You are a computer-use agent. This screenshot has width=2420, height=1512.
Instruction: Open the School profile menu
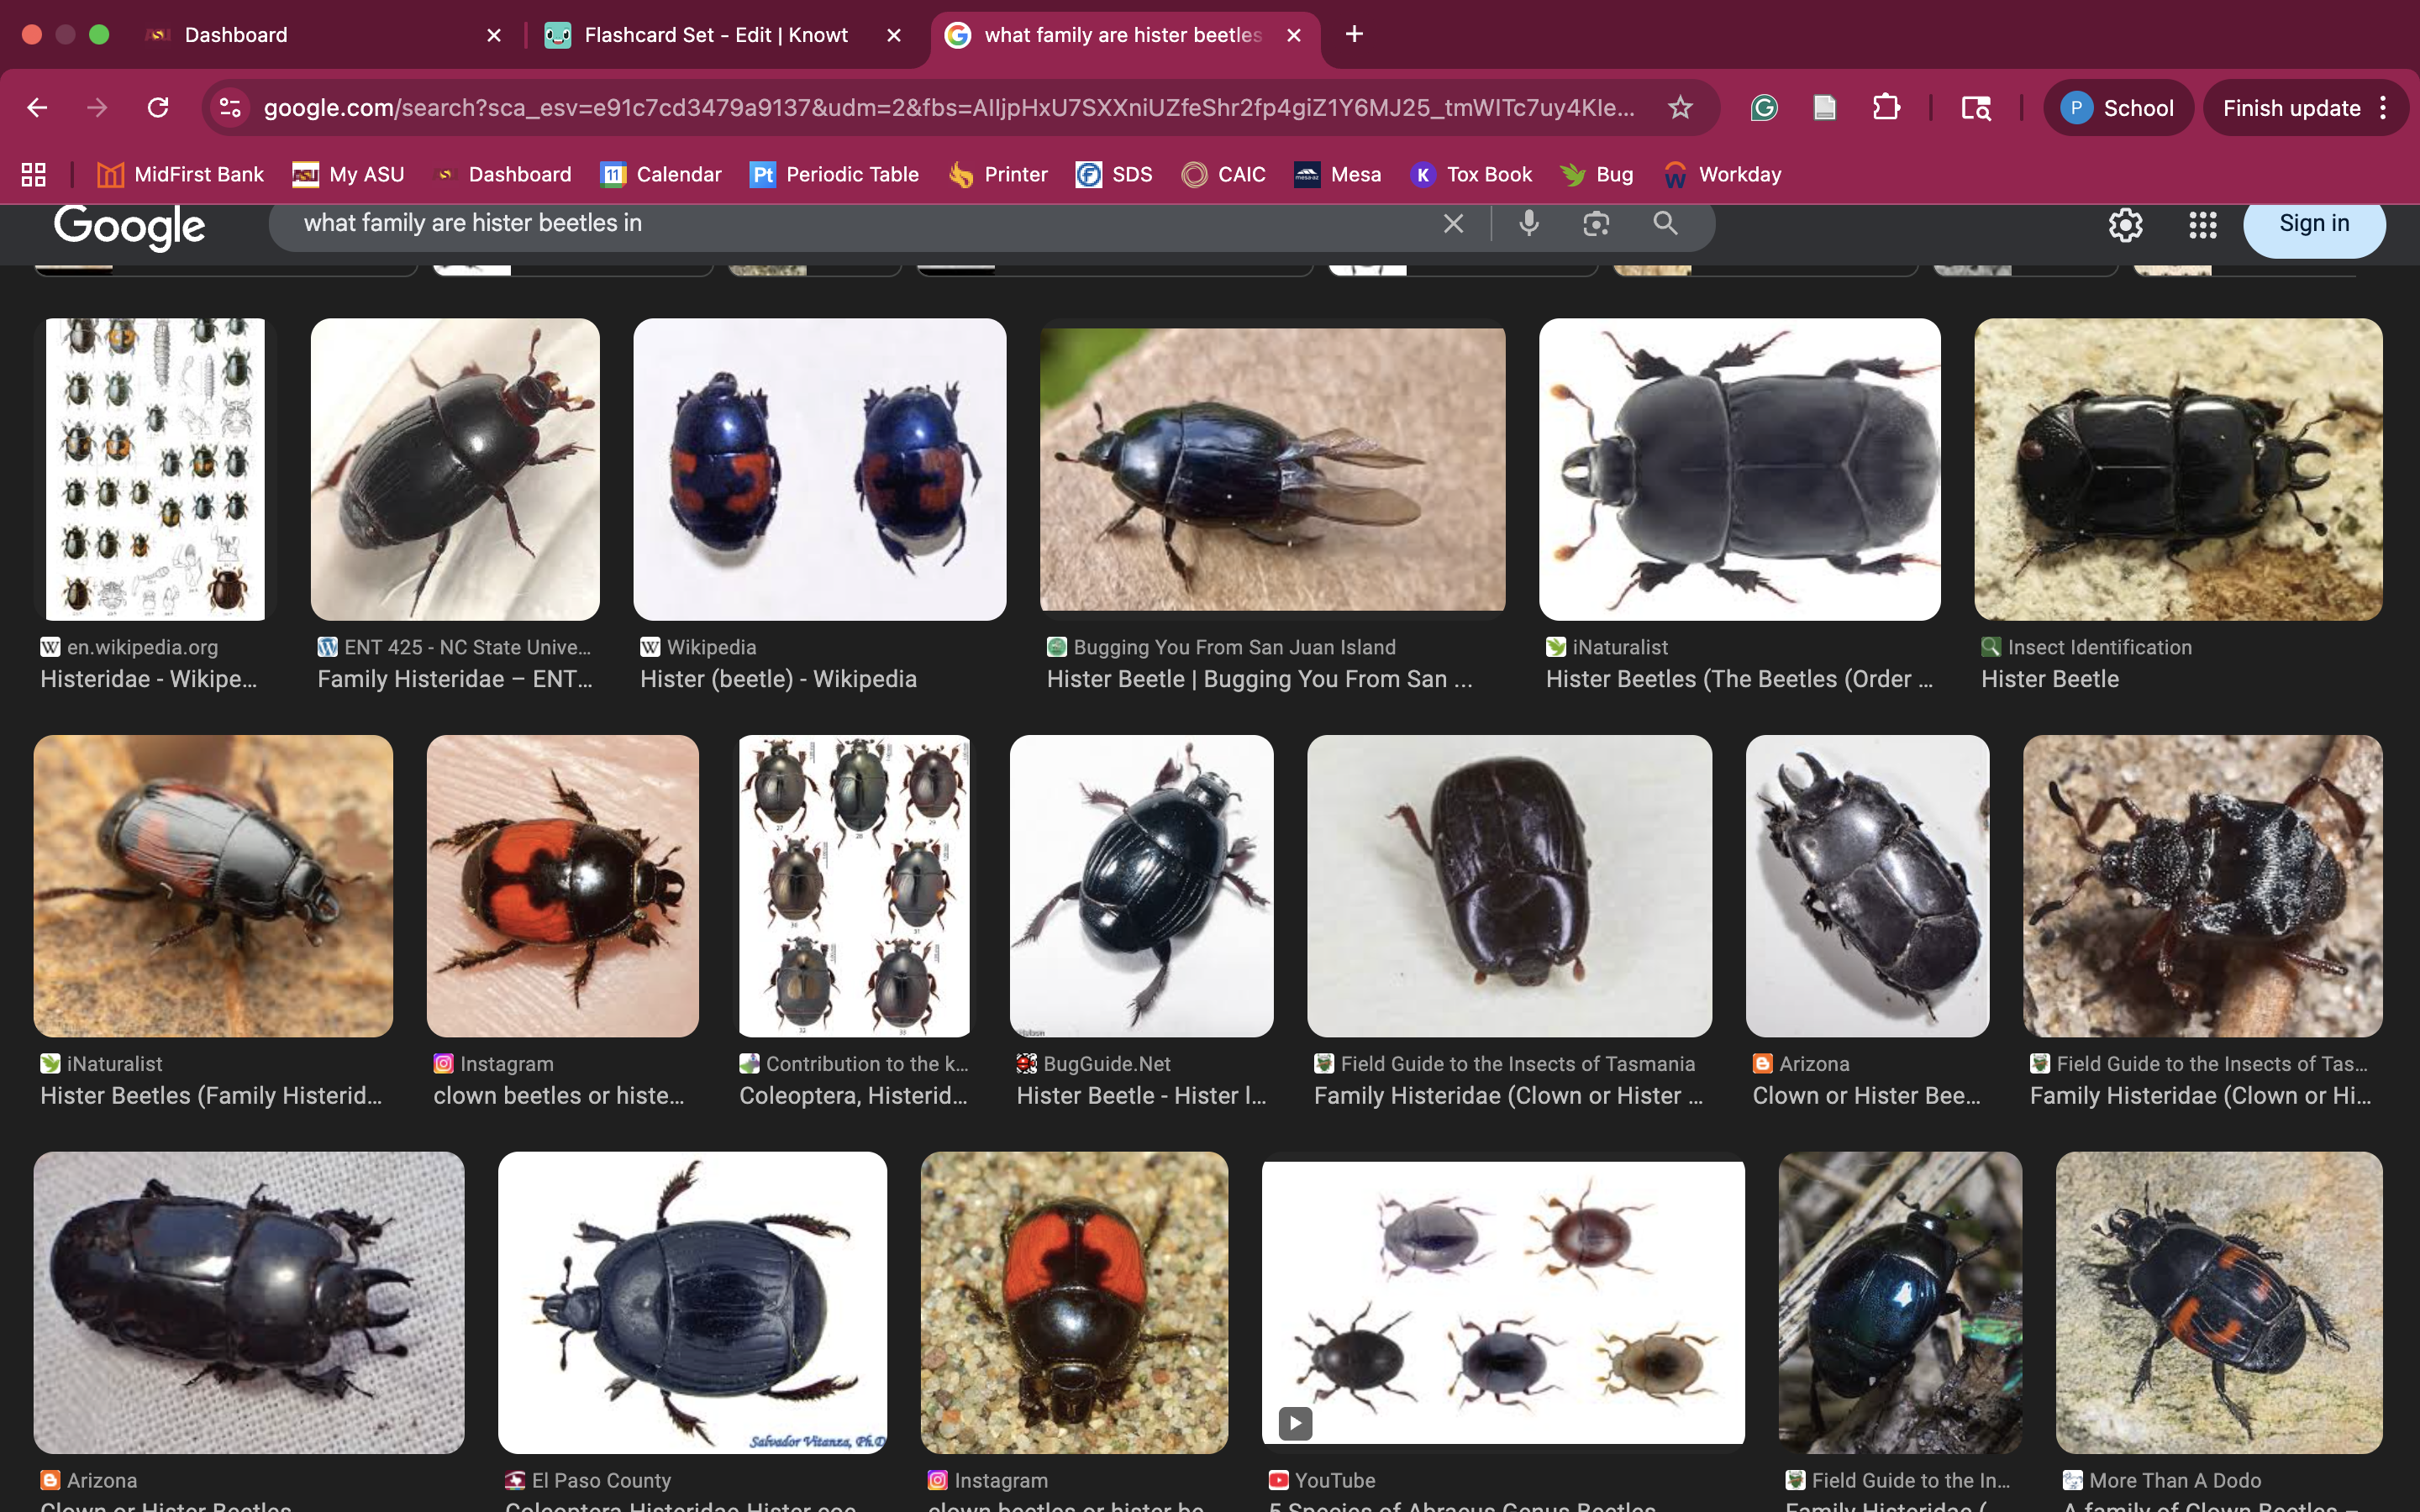click(x=2118, y=107)
